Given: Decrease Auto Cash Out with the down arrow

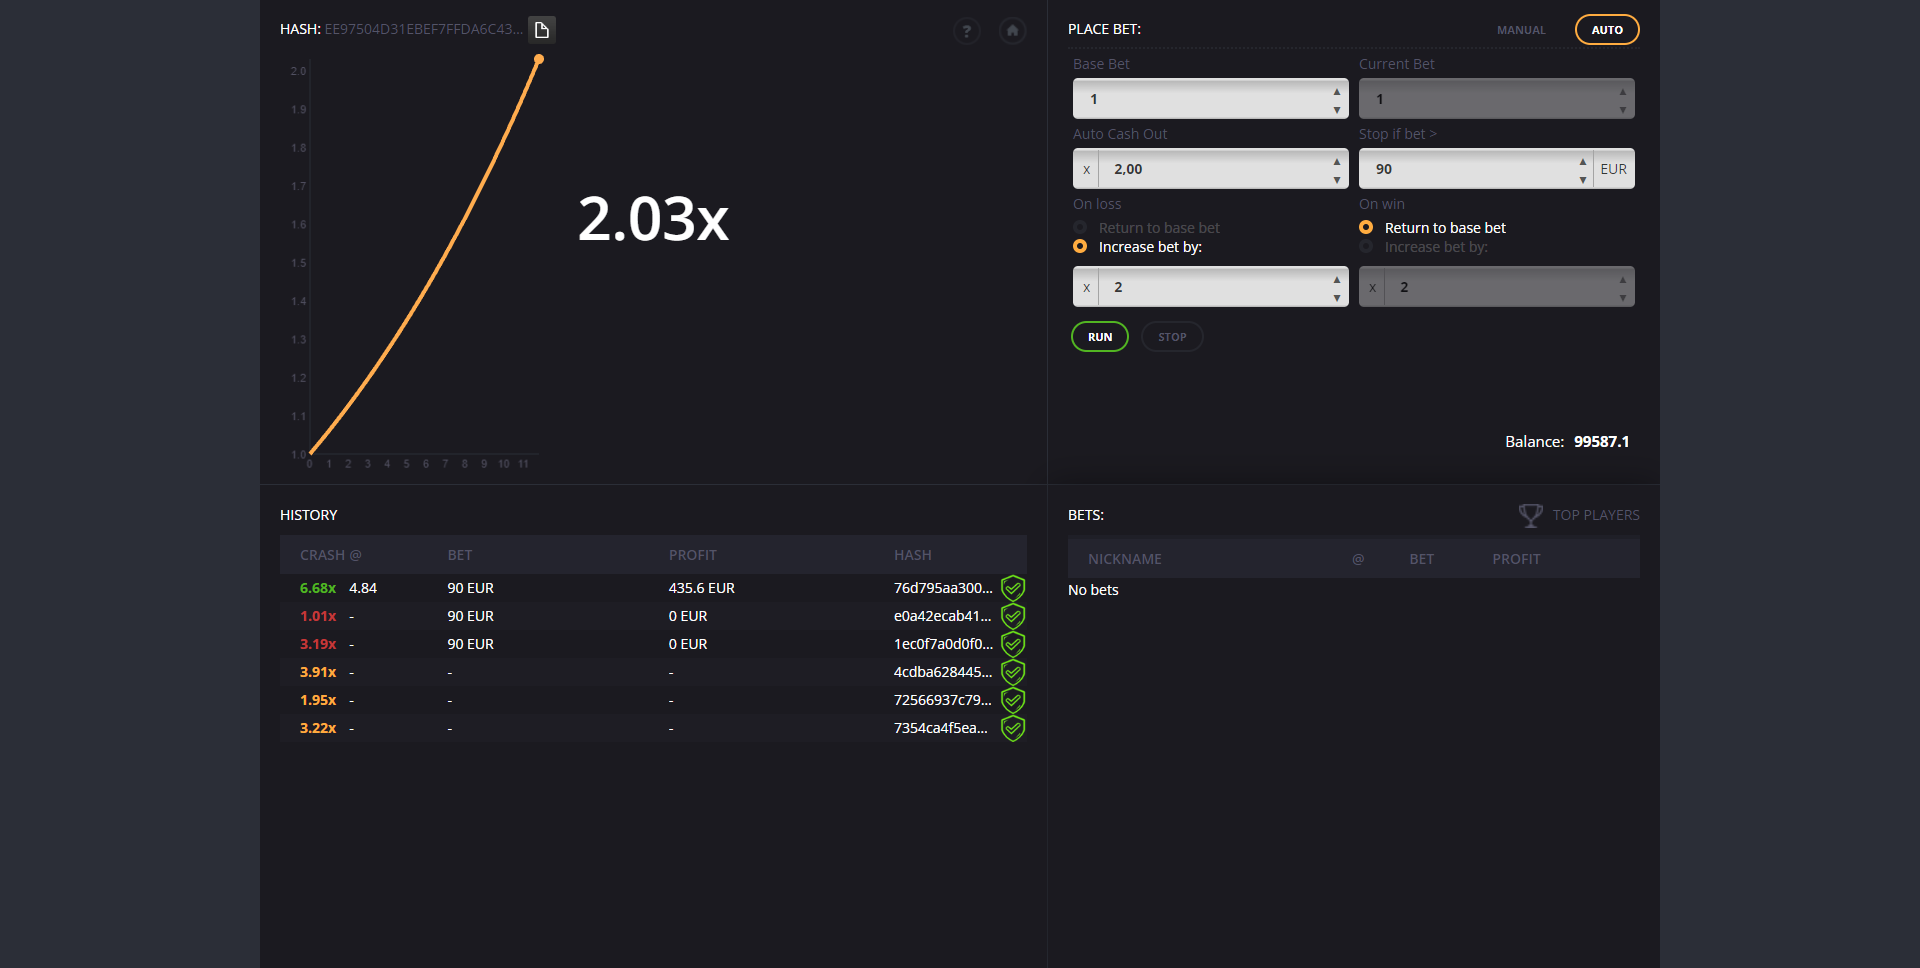Looking at the screenshot, I should click(1336, 180).
